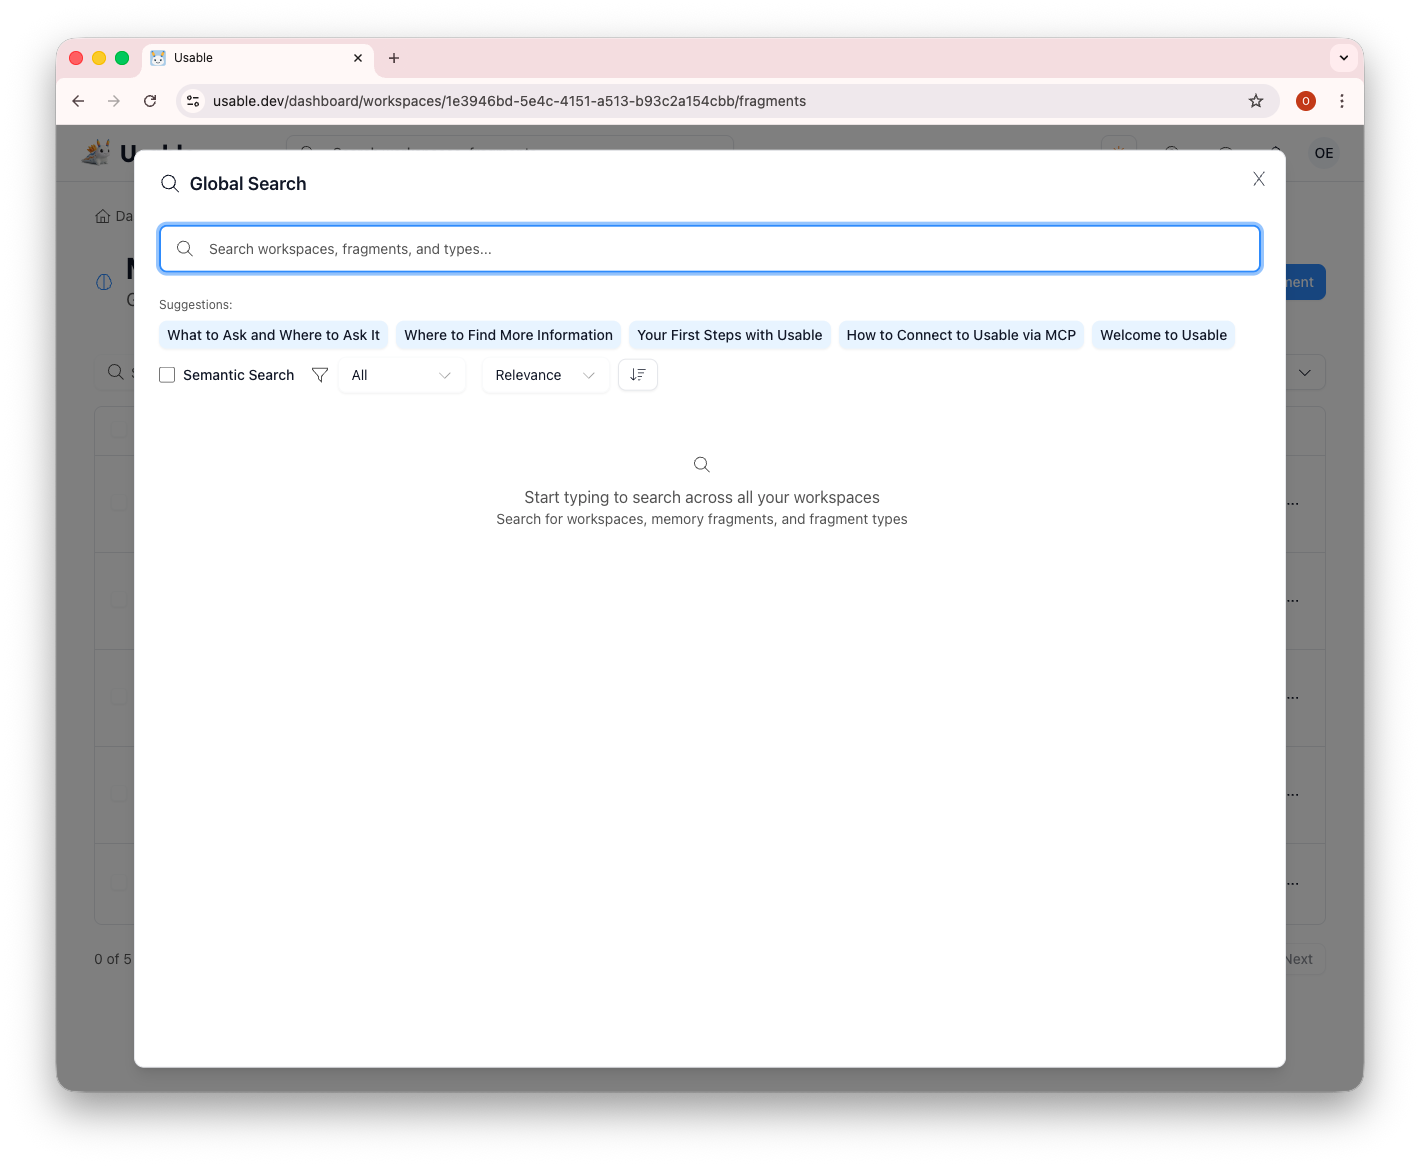The width and height of the screenshot is (1420, 1166).
Task: Click the site information icon in the address bar
Action: click(x=192, y=100)
